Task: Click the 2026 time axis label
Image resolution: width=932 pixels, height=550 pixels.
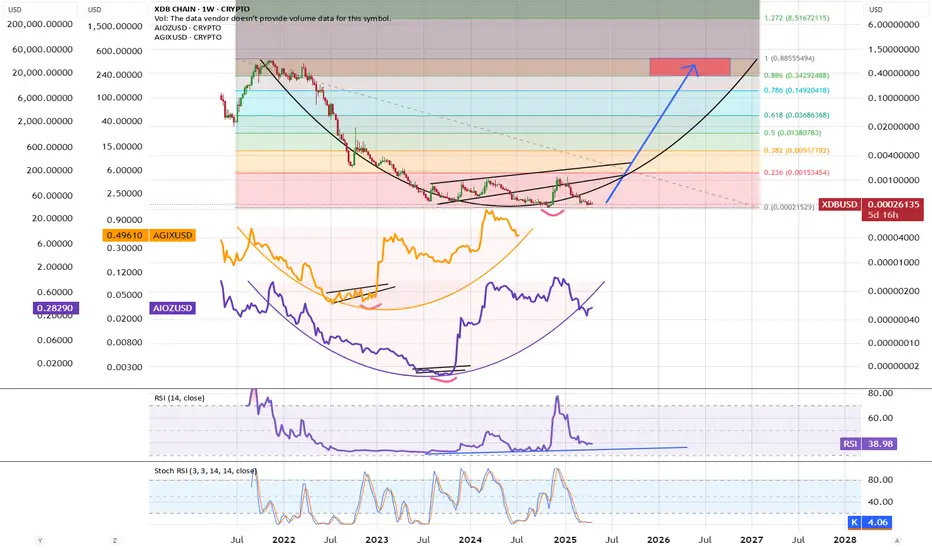Action: [x=658, y=540]
